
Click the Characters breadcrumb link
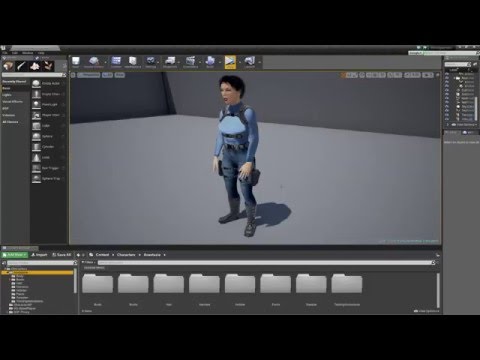click(x=126, y=255)
